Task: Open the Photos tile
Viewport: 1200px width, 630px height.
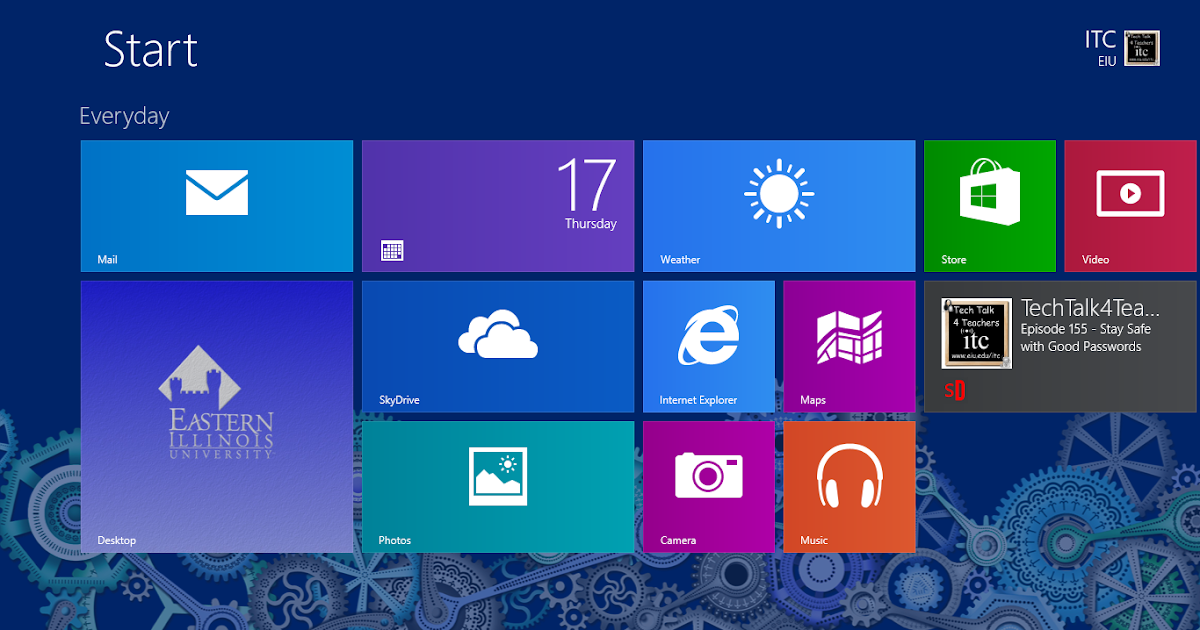Action: click(498, 487)
